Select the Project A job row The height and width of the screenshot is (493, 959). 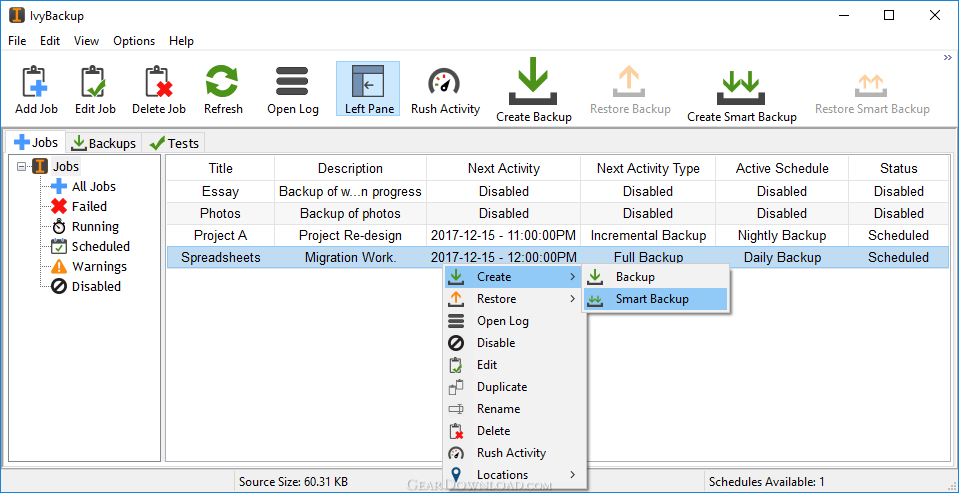tap(558, 235)
